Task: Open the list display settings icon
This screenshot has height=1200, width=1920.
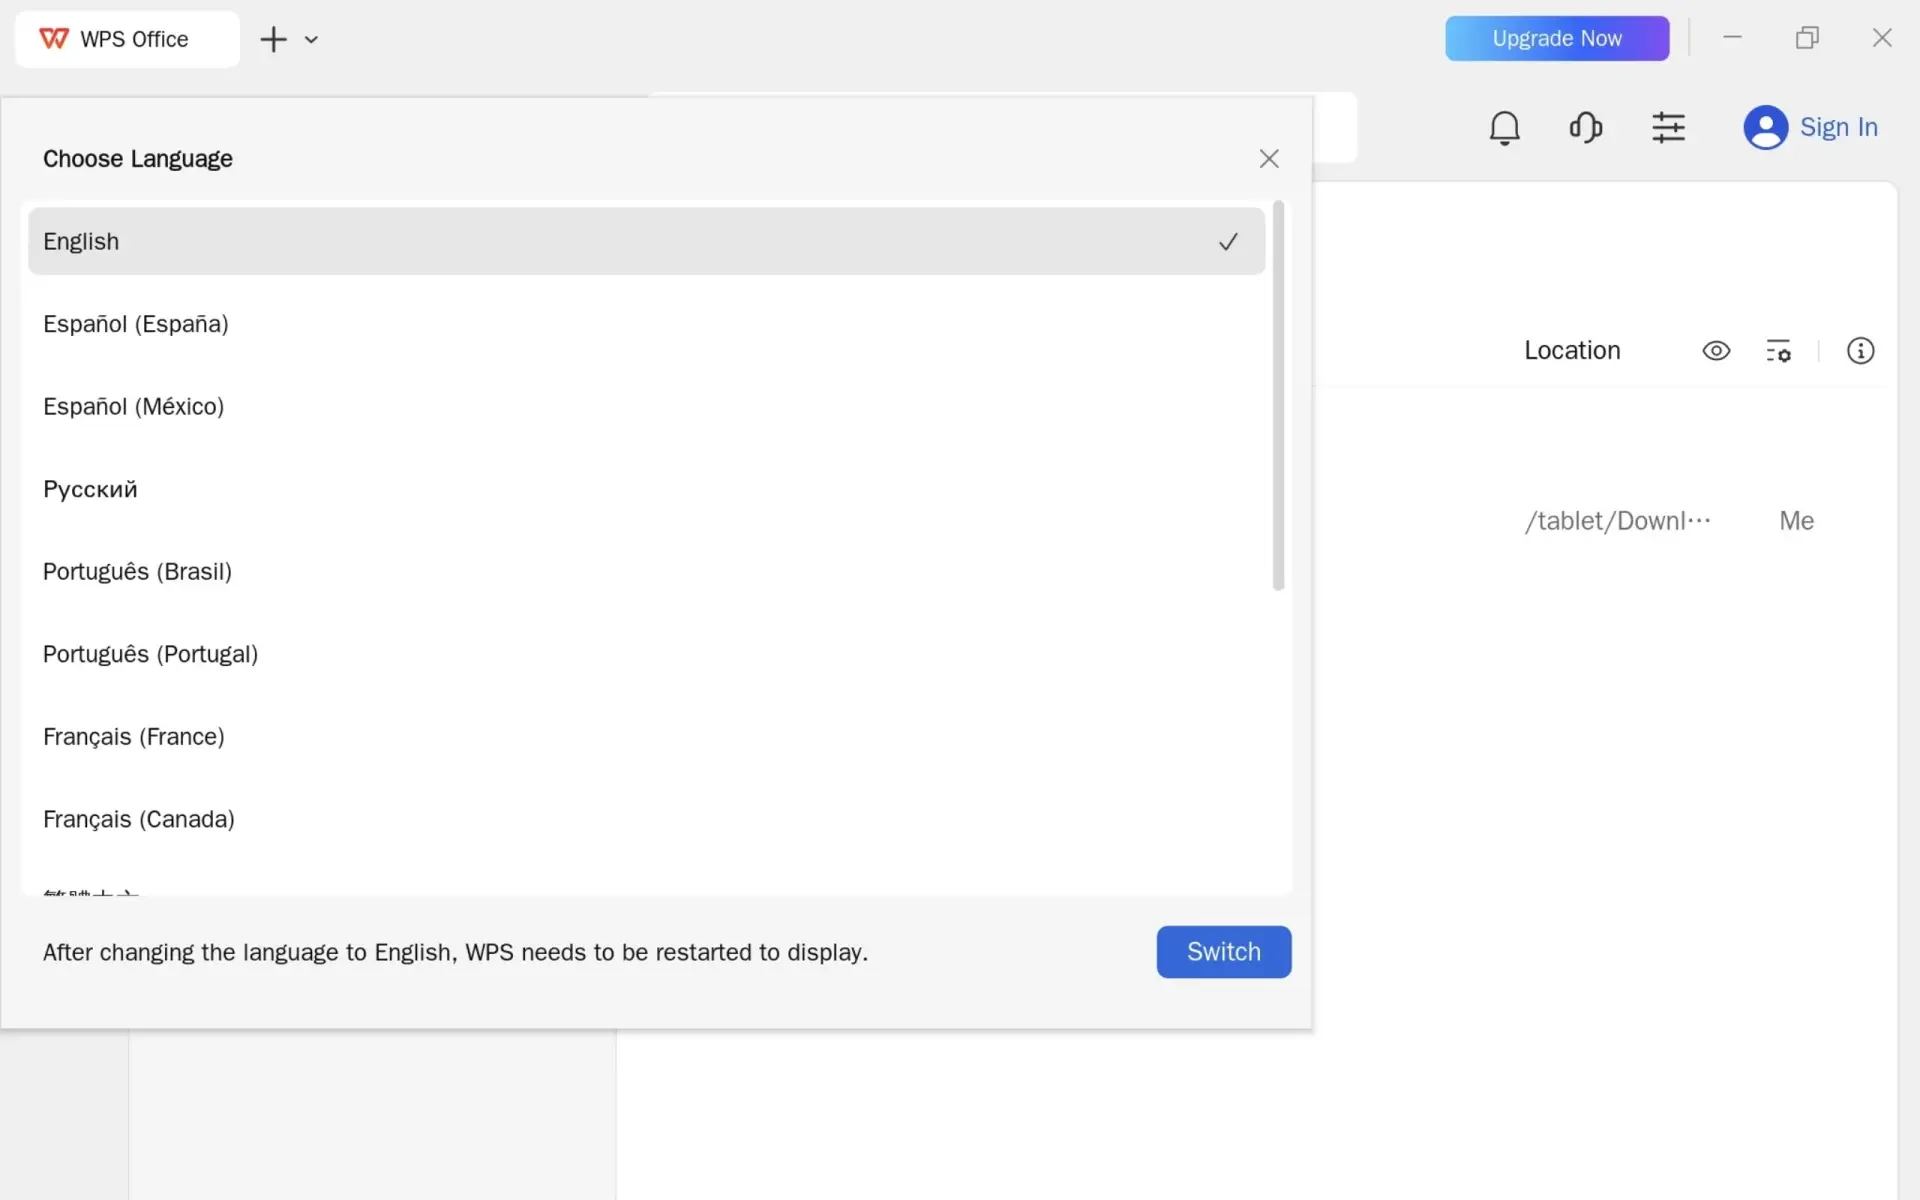Action: click(1778, 351)
